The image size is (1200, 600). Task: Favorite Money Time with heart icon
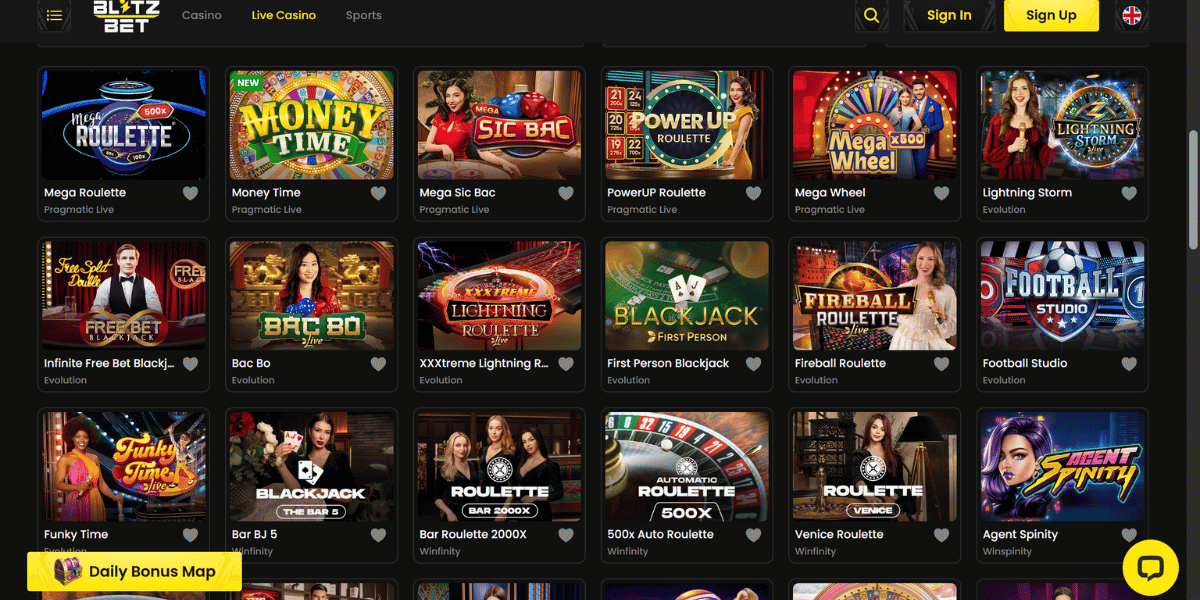[378, 193]
